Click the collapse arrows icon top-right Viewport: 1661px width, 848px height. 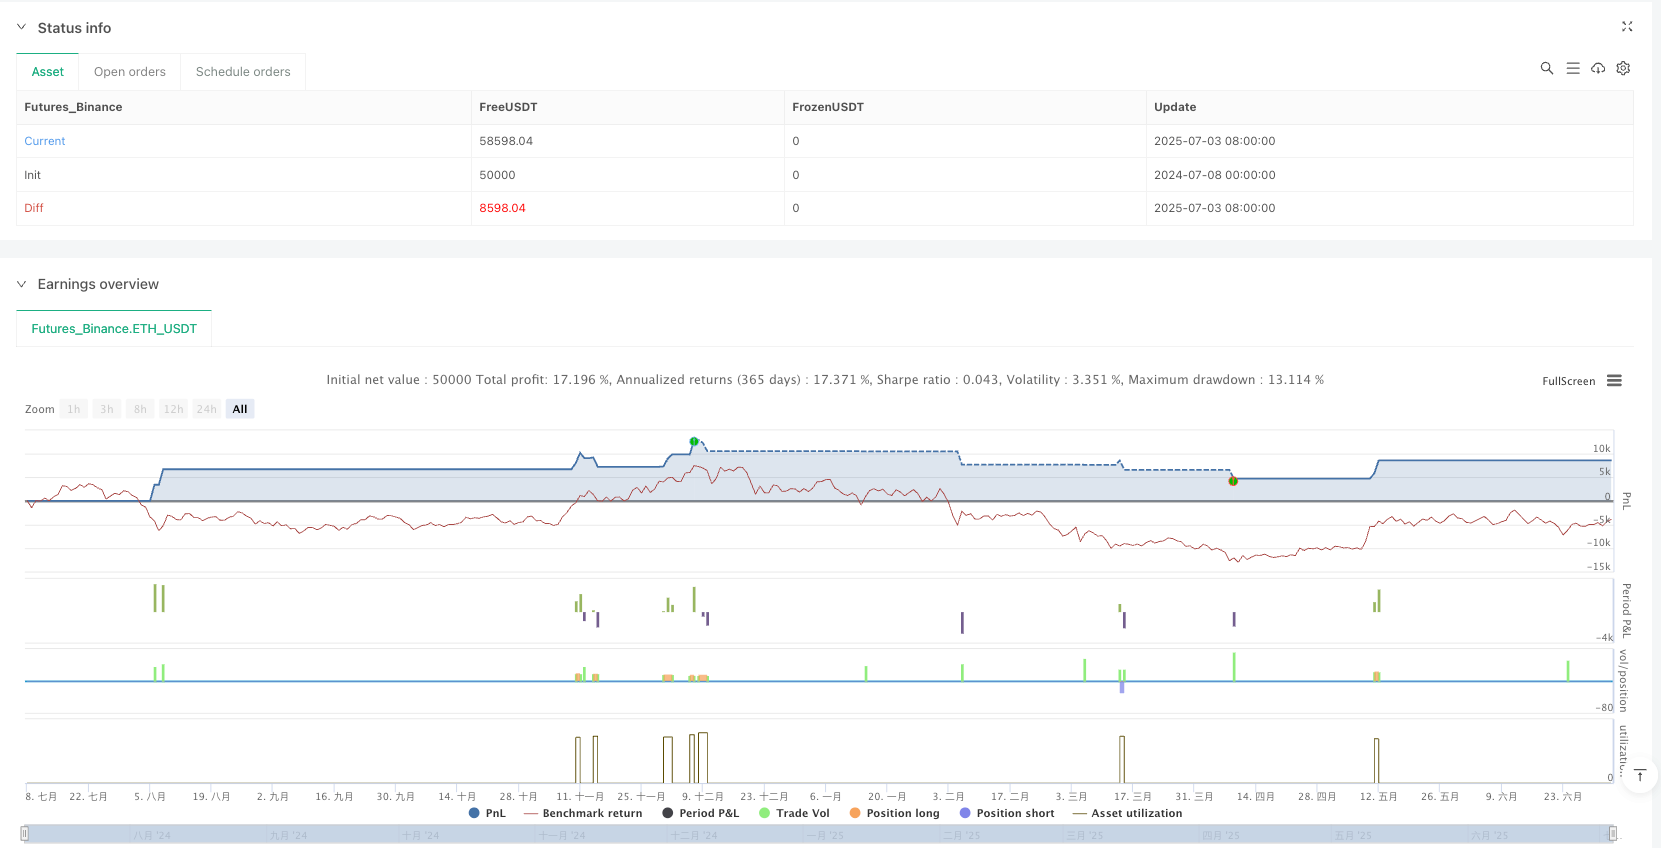click(x=1626, y=27)
